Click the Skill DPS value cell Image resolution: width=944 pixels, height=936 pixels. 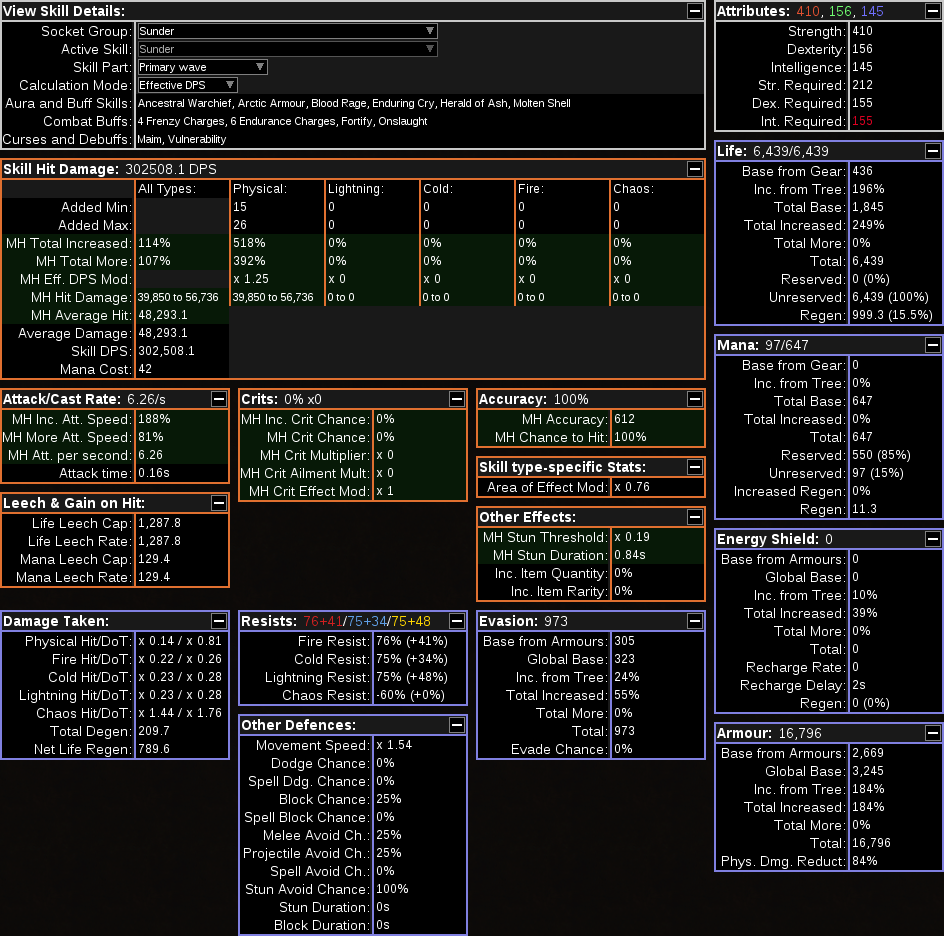[182, 351]
